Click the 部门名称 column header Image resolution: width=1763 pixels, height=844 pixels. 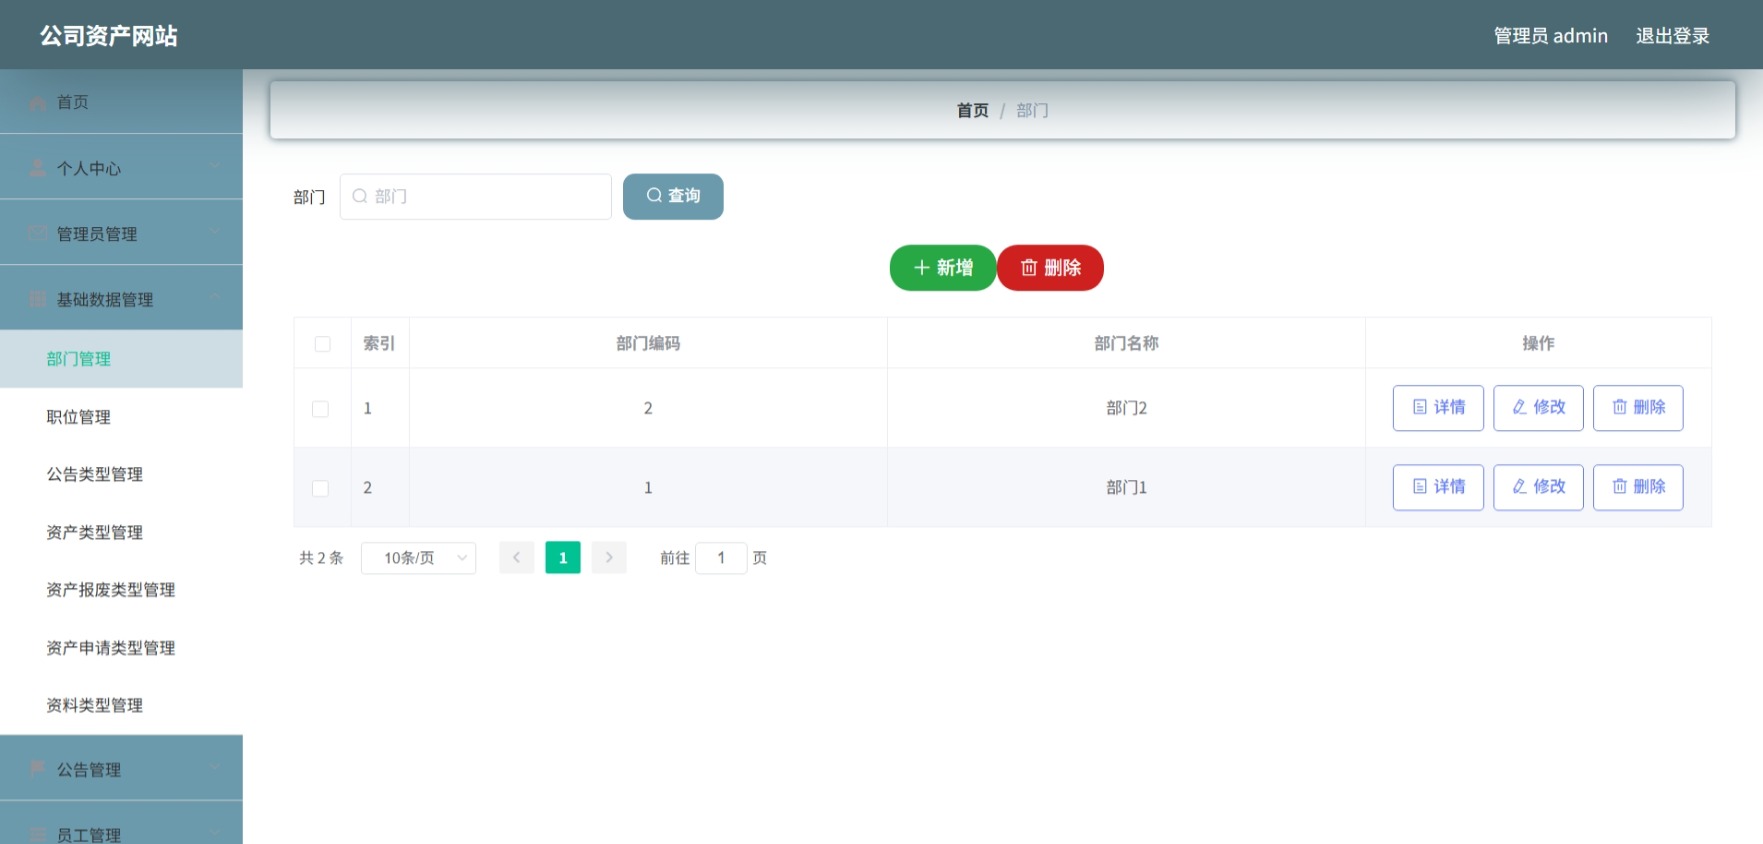point(1126,343)
